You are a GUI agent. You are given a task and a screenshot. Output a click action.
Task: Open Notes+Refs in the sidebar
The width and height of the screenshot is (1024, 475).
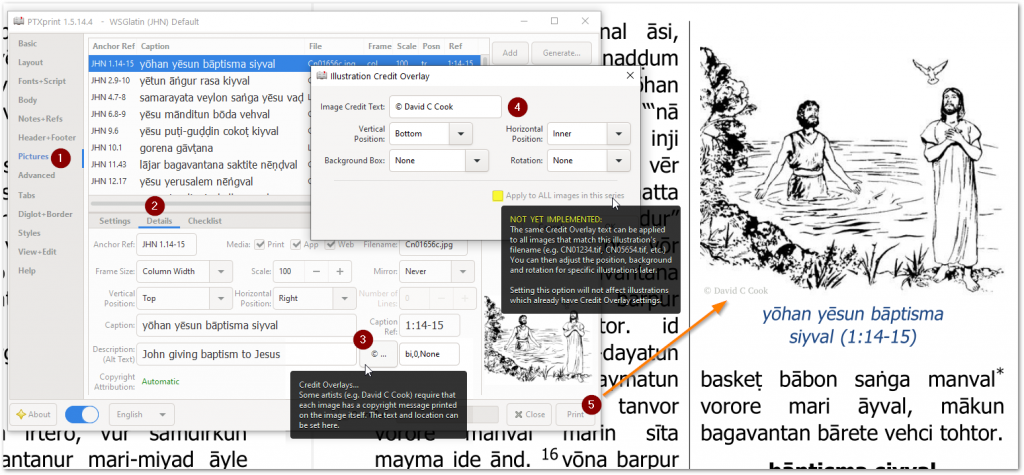point(40,119)
